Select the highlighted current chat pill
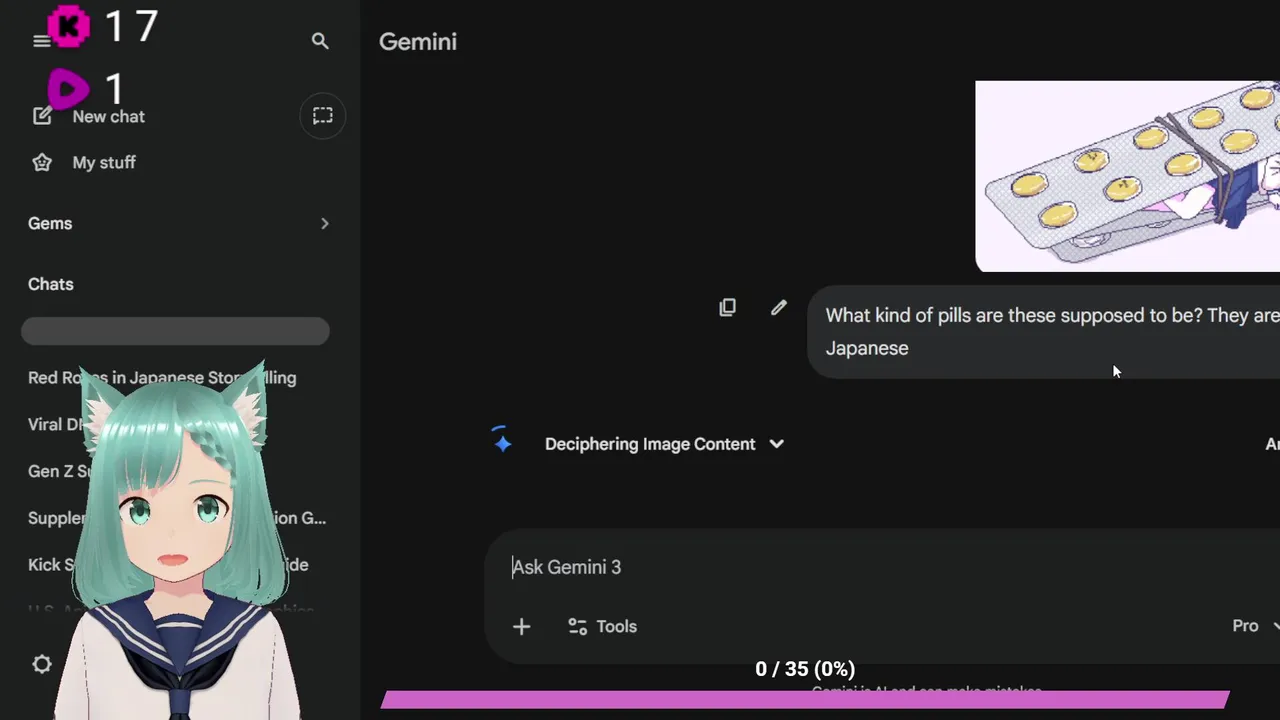The height and width of the screenshot is (720, 1280). click(x=175, y=331)
